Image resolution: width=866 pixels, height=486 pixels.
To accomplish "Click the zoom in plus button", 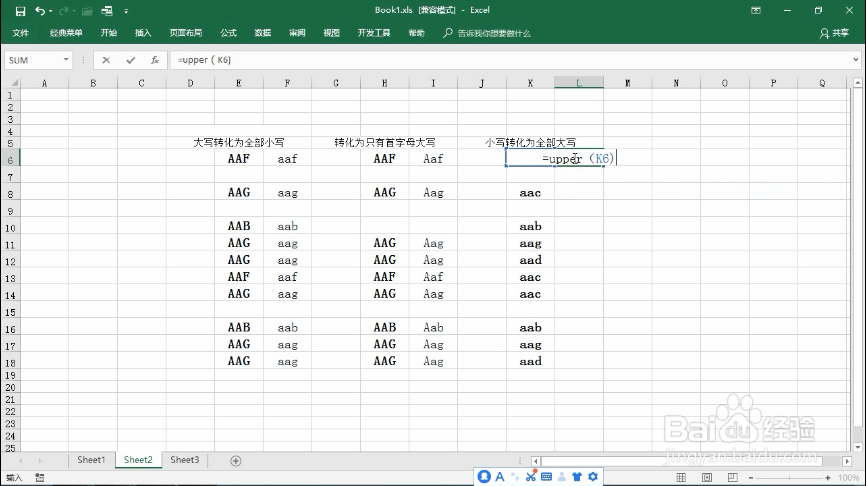I will 827,478.
